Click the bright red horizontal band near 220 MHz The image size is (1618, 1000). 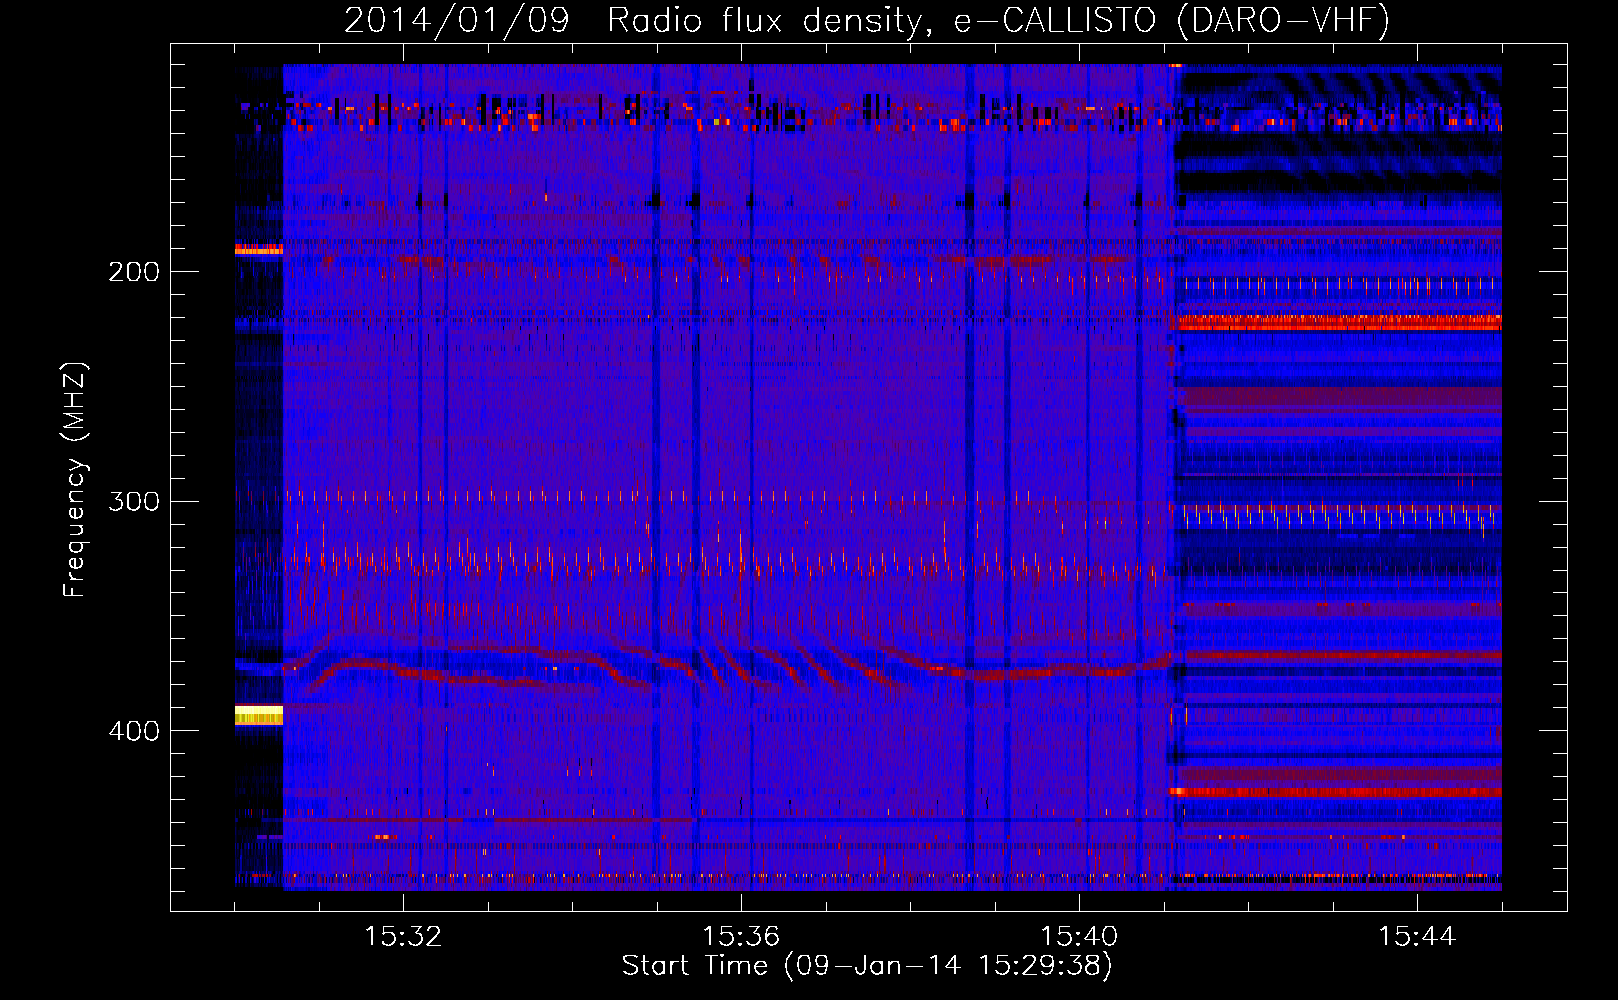[x=1335, y=322]
